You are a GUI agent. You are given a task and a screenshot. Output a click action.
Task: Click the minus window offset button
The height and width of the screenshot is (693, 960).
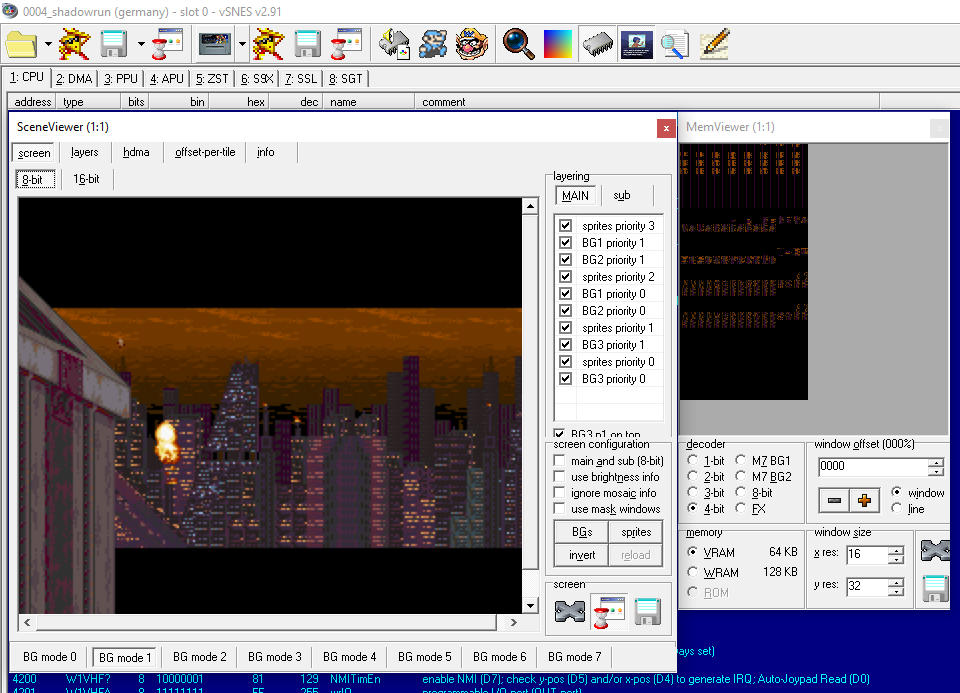(834, 500)
